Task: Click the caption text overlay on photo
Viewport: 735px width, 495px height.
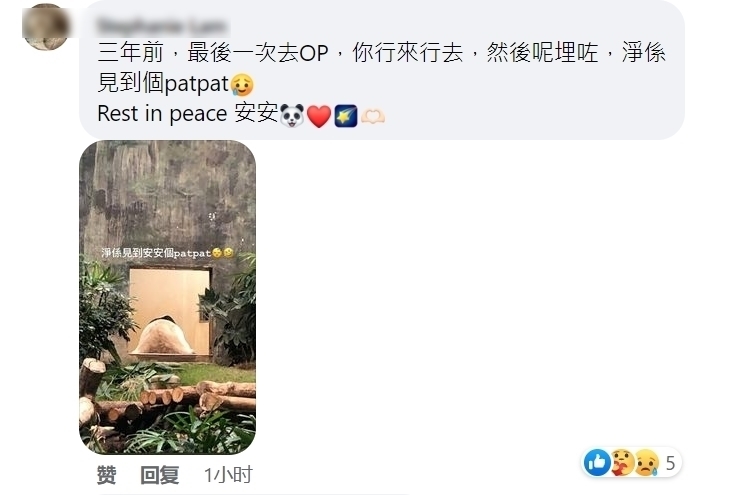Action: point(167,253)
